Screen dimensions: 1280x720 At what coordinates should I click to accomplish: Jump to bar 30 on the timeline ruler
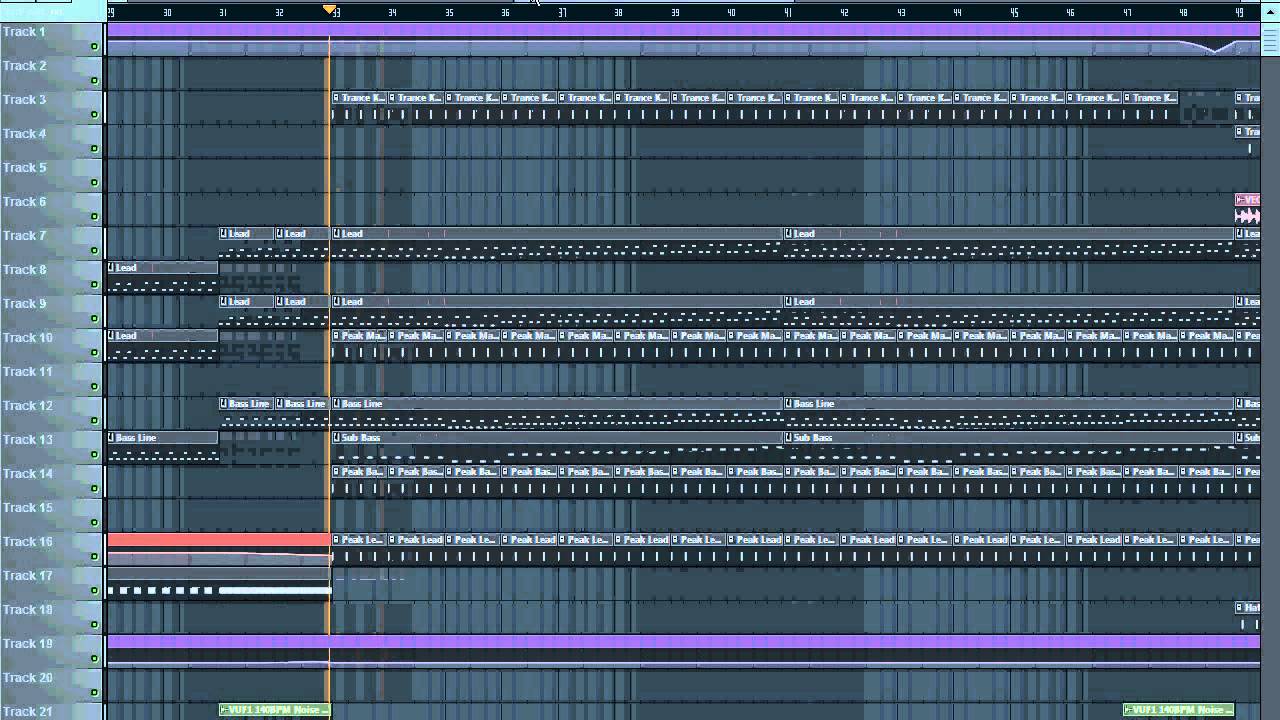[167, 12]
